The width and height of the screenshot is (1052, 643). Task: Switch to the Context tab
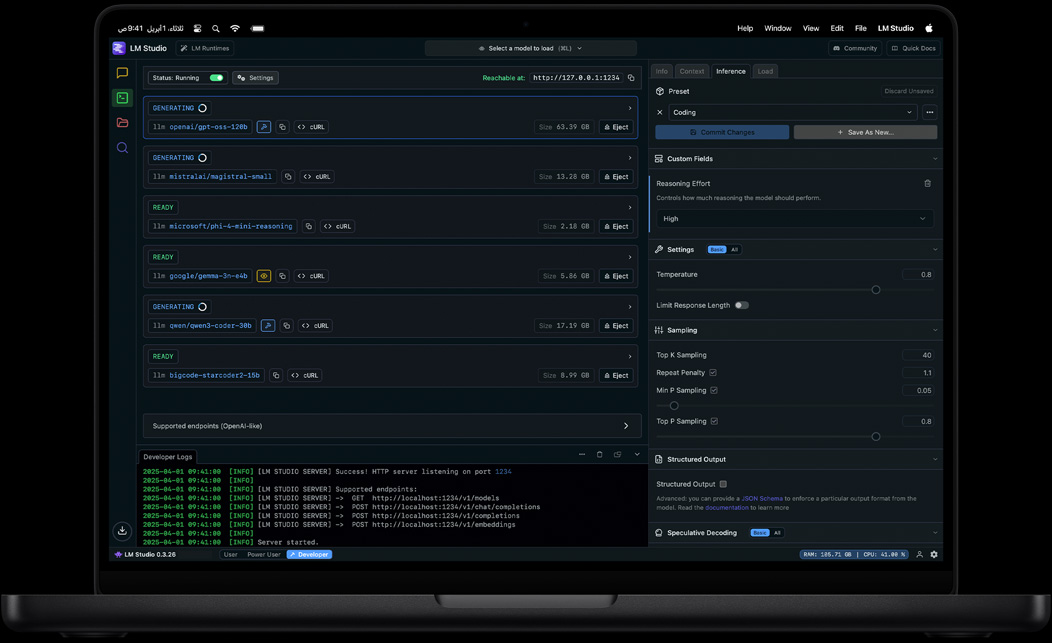point(691,71)
